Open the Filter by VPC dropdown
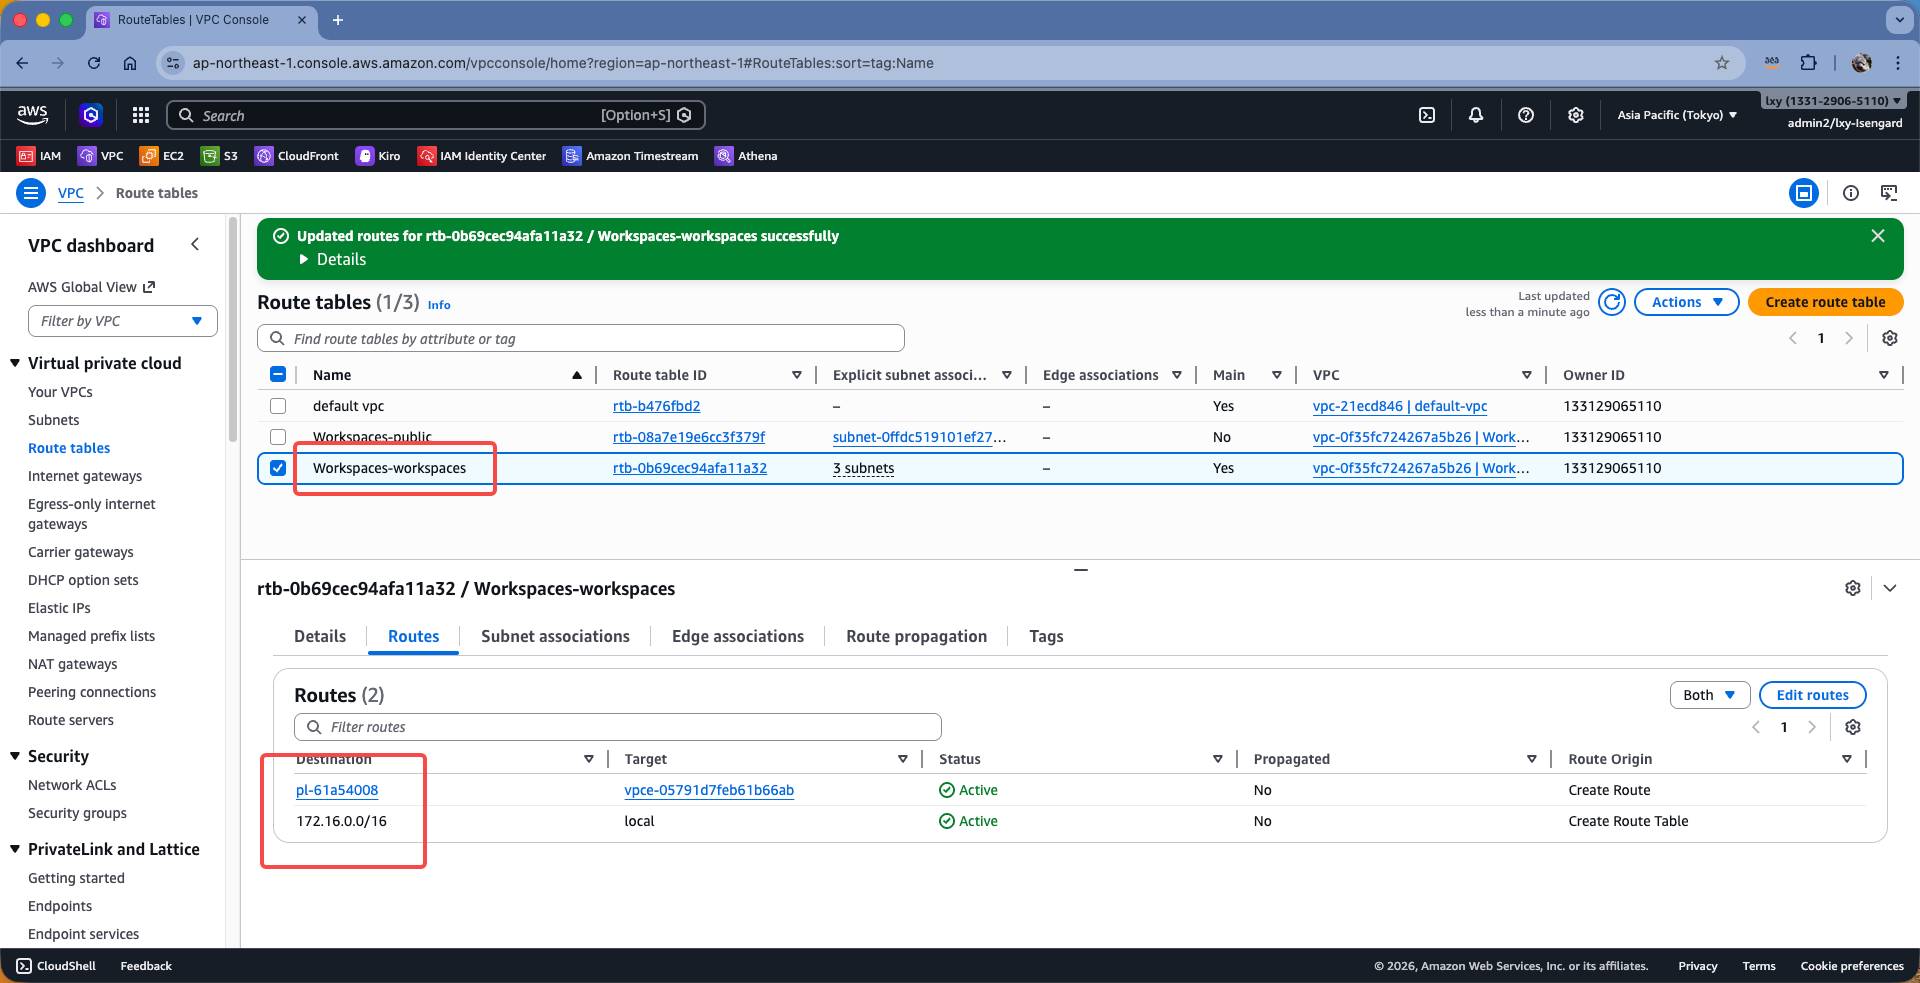Image resolution: width=1920 pixels, height=983 pixels. click(122, 321)
